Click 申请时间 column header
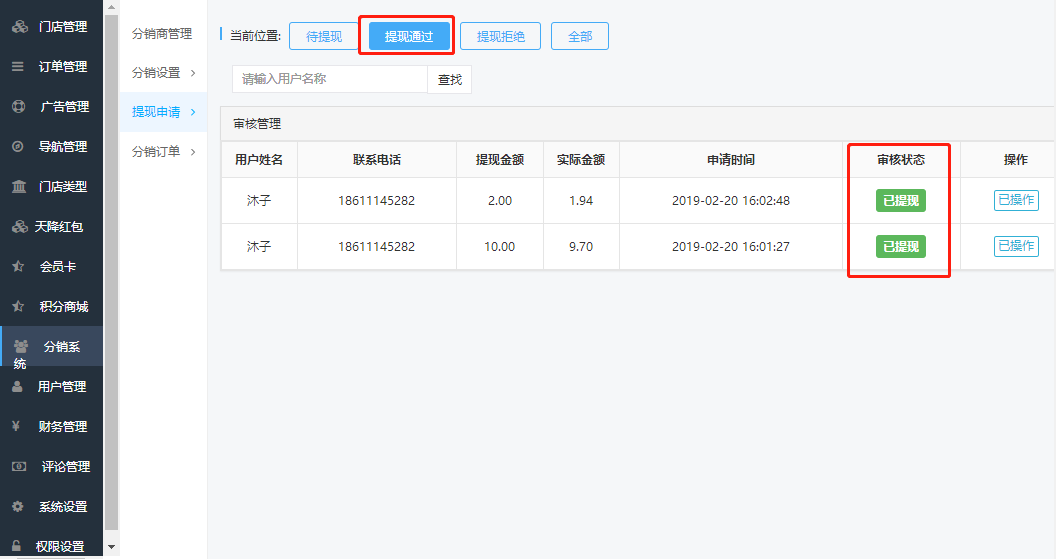The image size is (1056, 559). coord(731,160)
